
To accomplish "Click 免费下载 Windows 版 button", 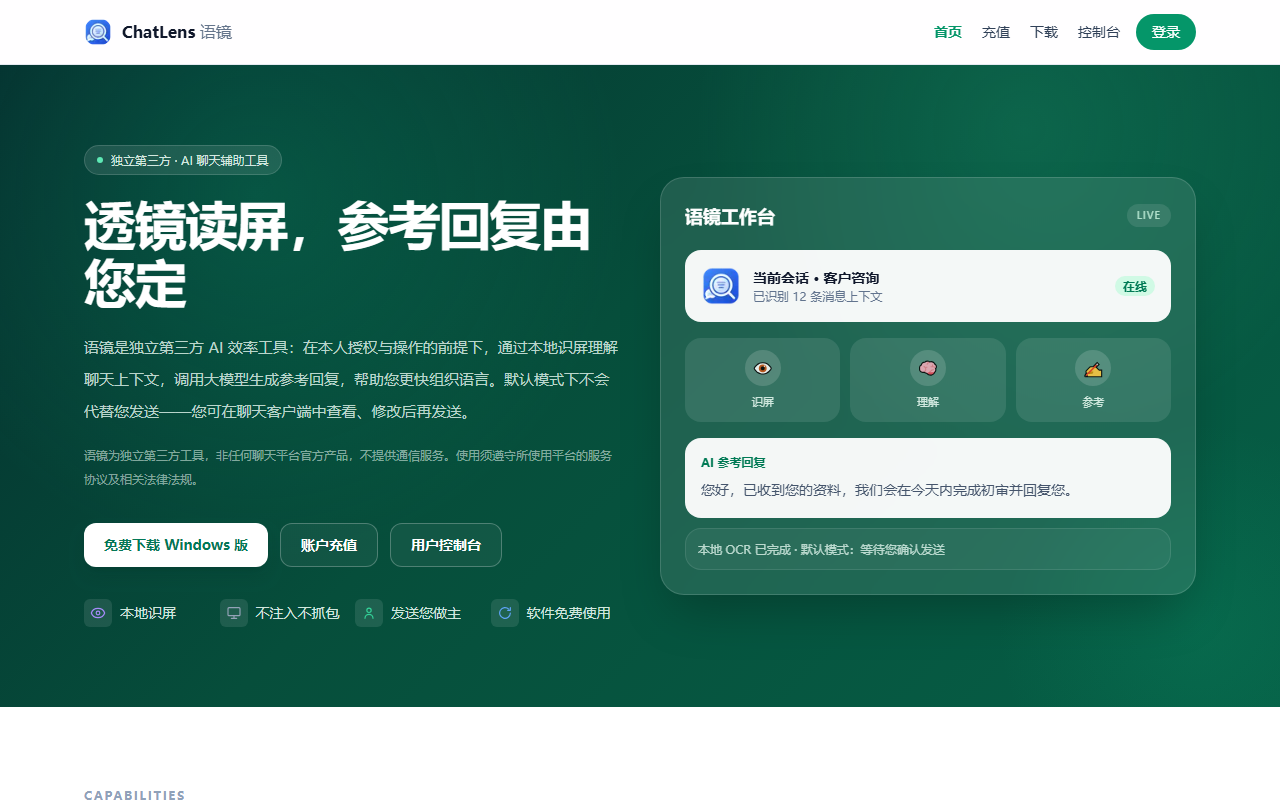I will click(176, 545).
